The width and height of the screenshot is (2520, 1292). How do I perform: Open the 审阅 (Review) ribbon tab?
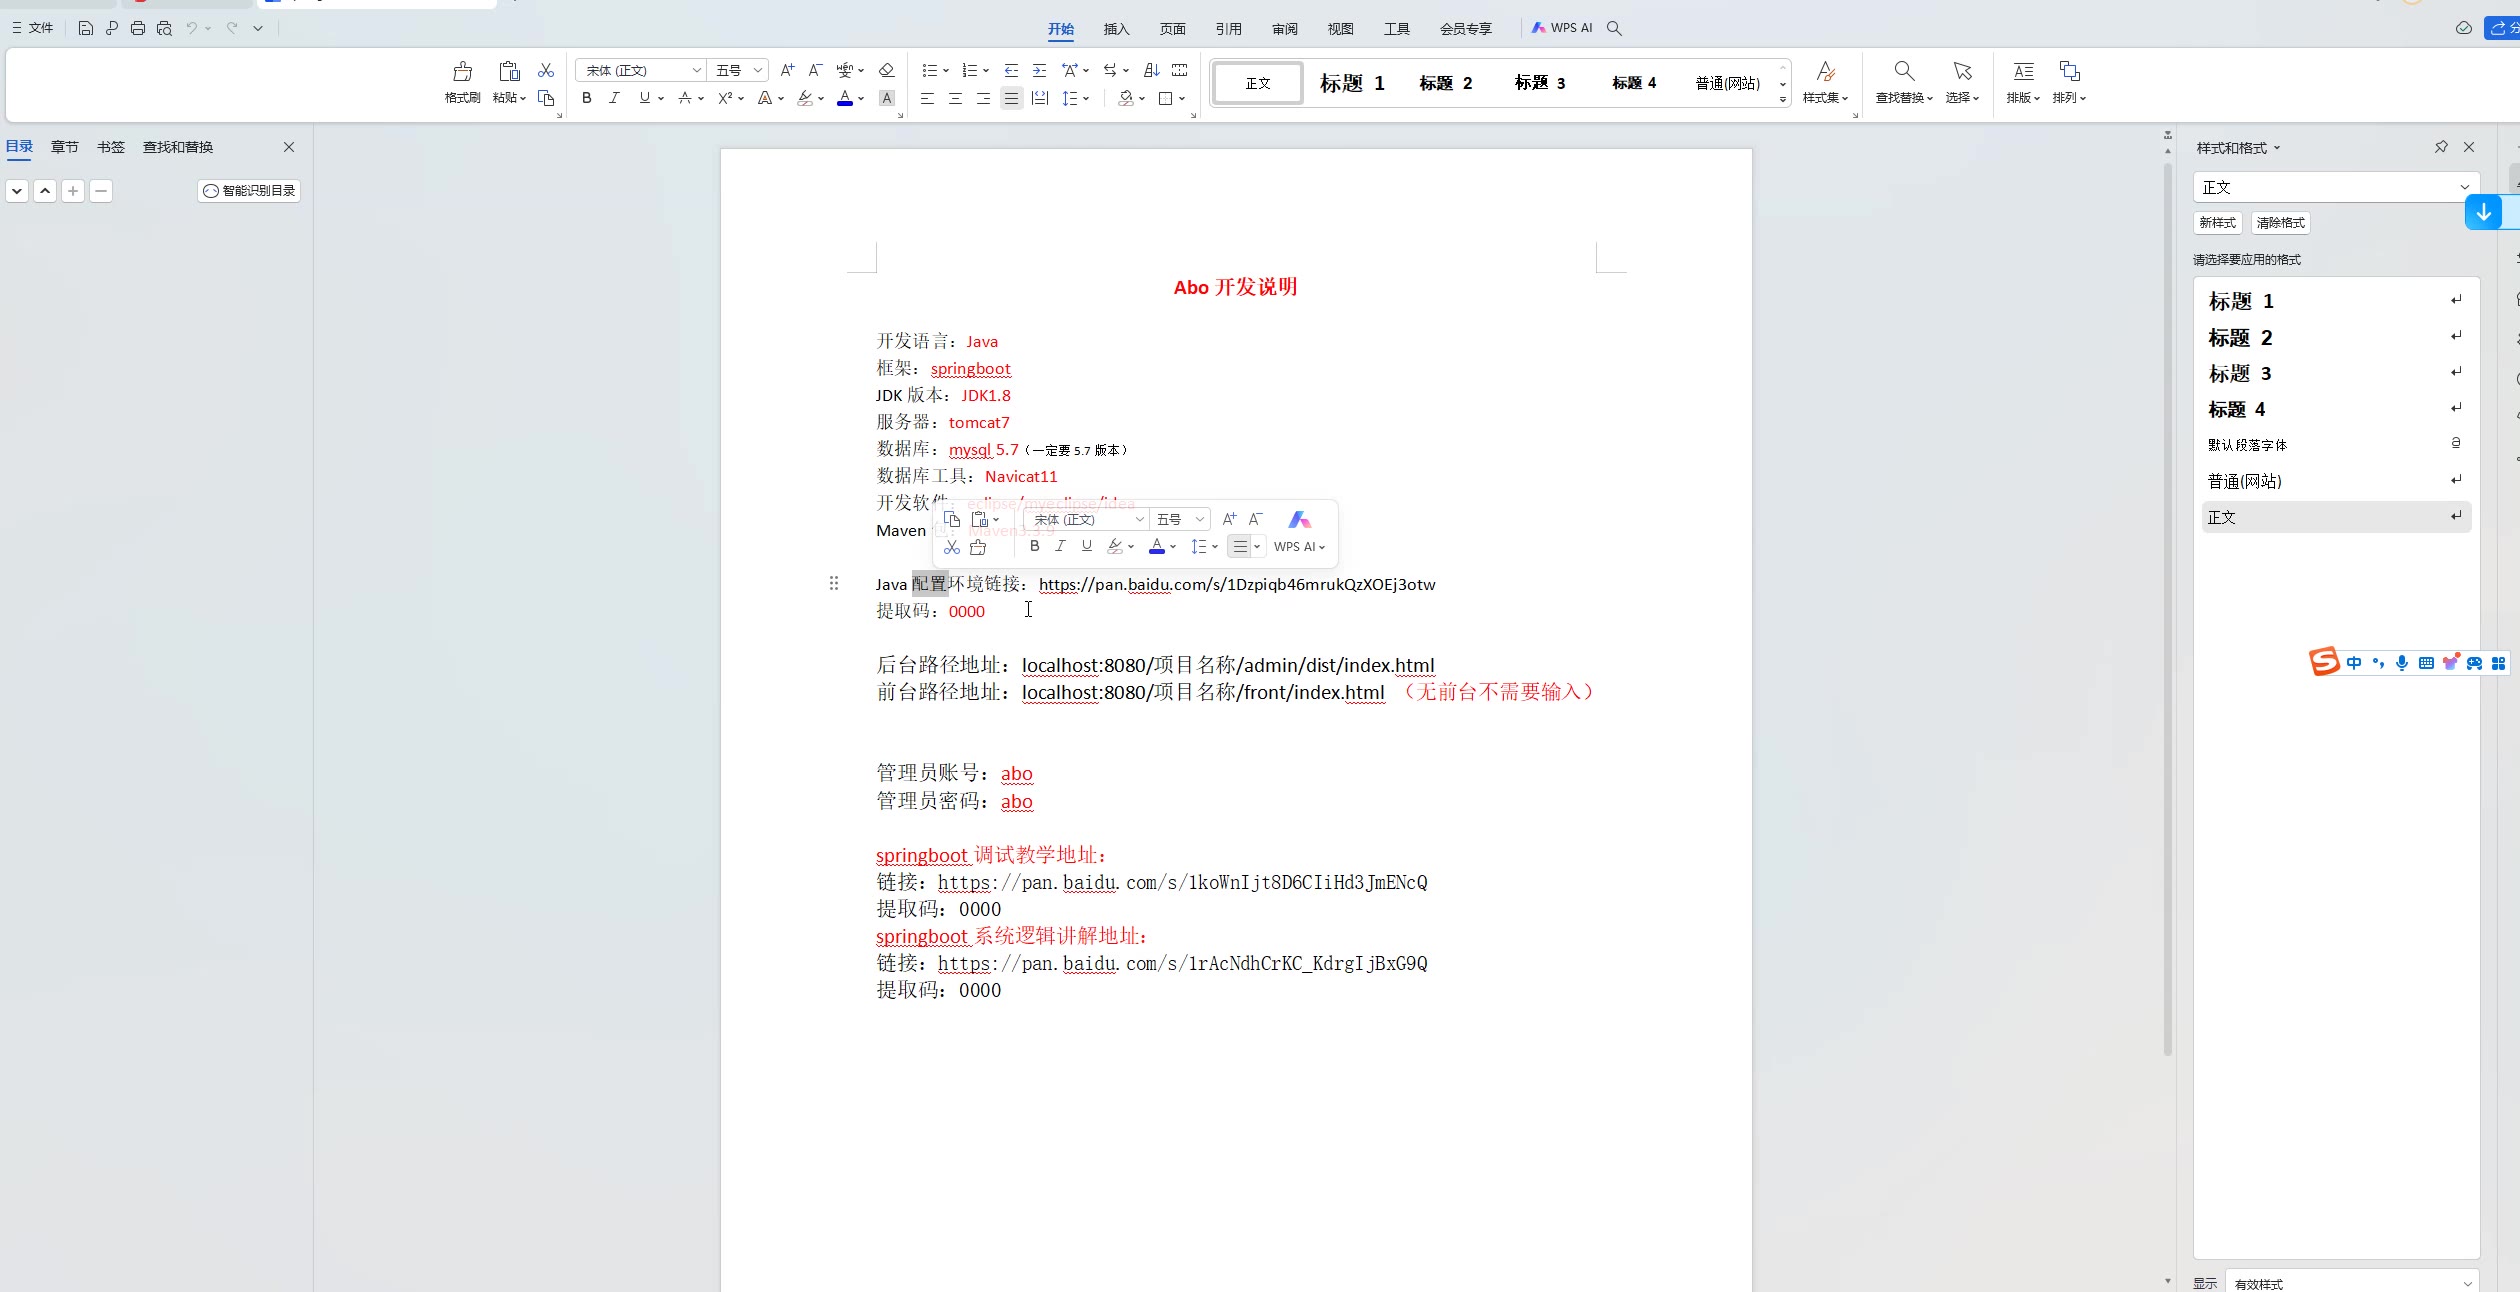(x=1284, y=29)
